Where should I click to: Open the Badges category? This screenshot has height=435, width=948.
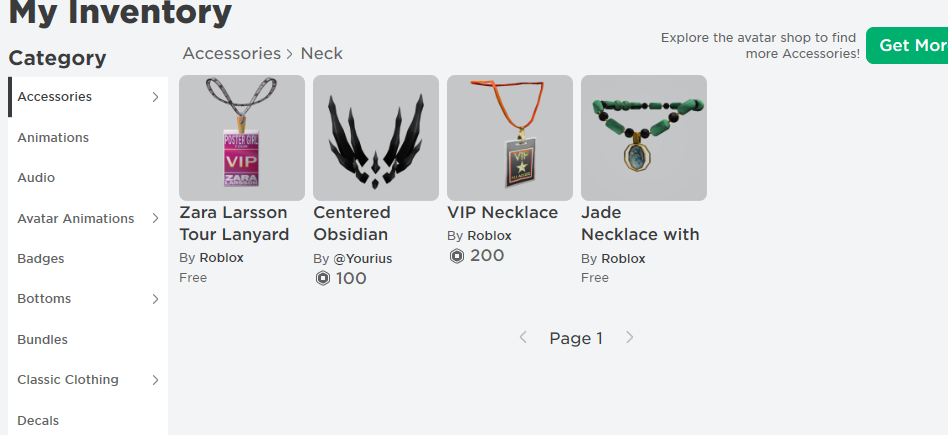point(41,259)
